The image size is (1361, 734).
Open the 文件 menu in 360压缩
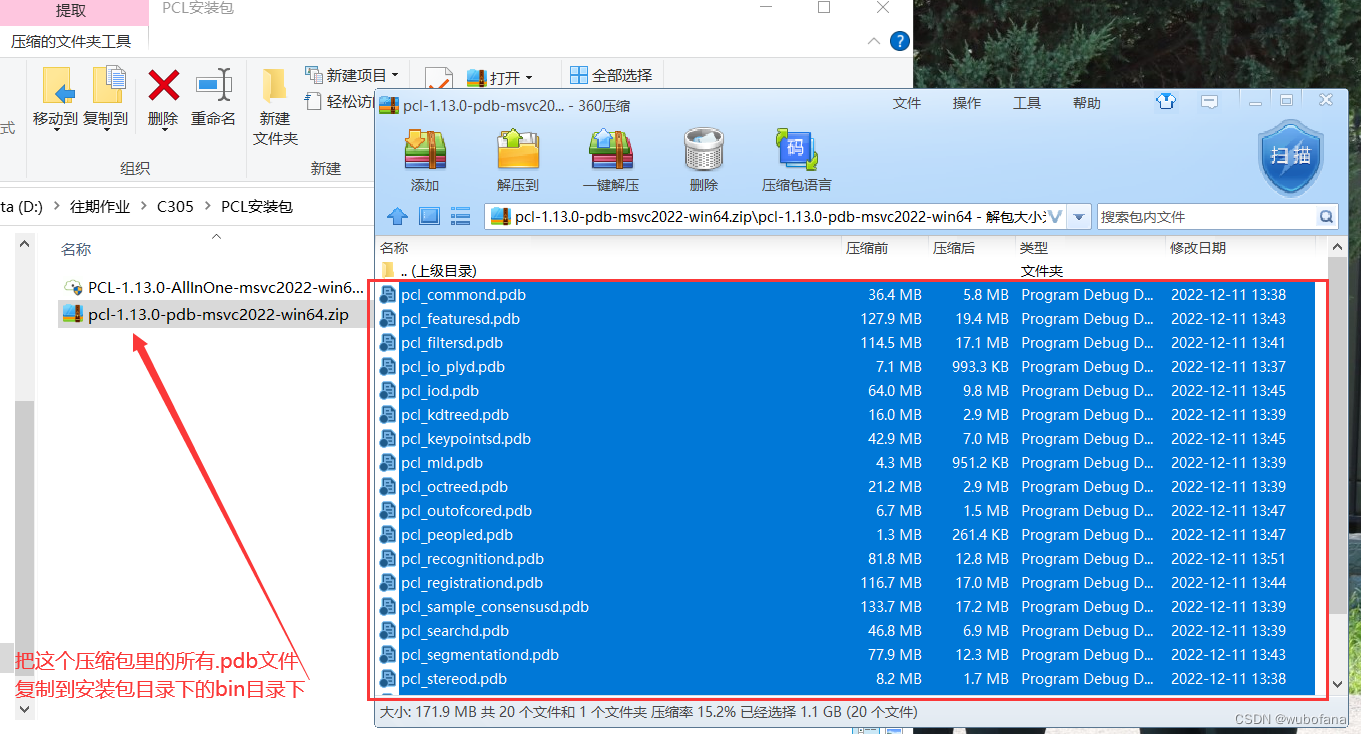(x=907, y=103)
